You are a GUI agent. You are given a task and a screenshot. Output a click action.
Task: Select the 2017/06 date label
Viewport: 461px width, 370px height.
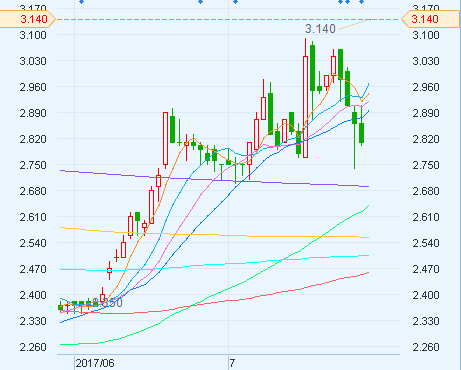click(95, 363)
